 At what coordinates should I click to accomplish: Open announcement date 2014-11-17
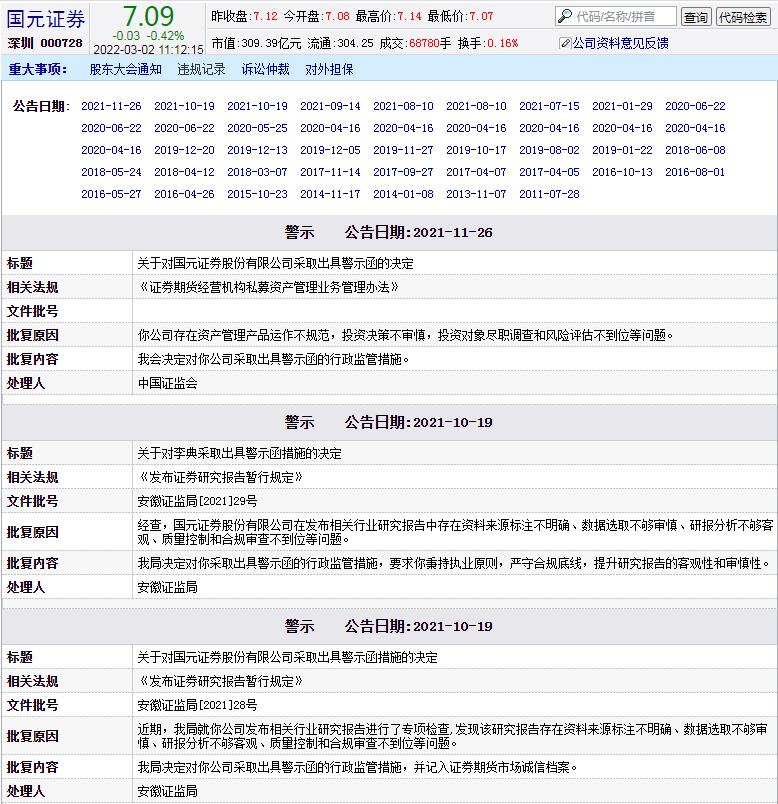tap(330, 194)
